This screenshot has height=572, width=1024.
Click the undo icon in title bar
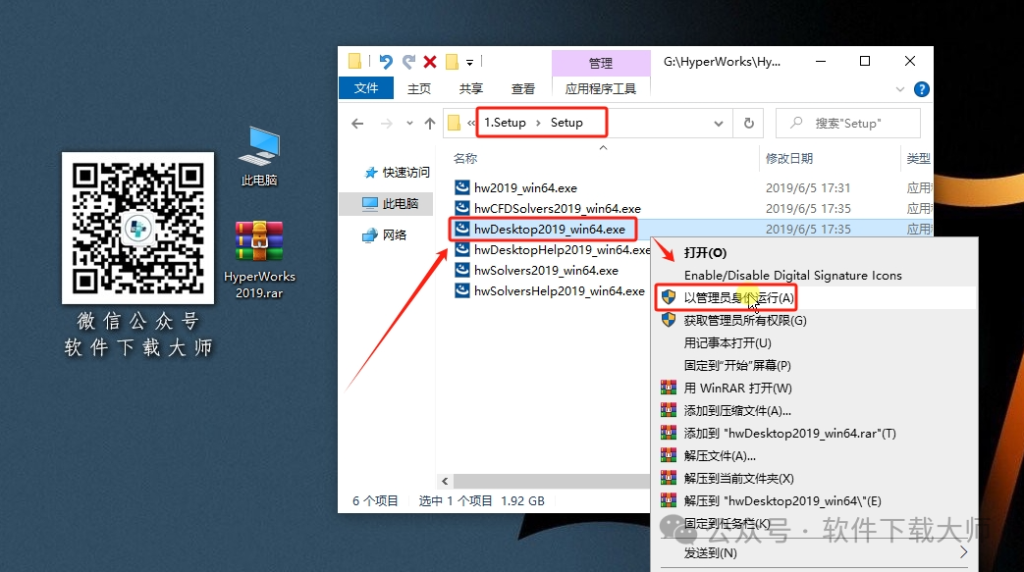(x=385, y=61)
